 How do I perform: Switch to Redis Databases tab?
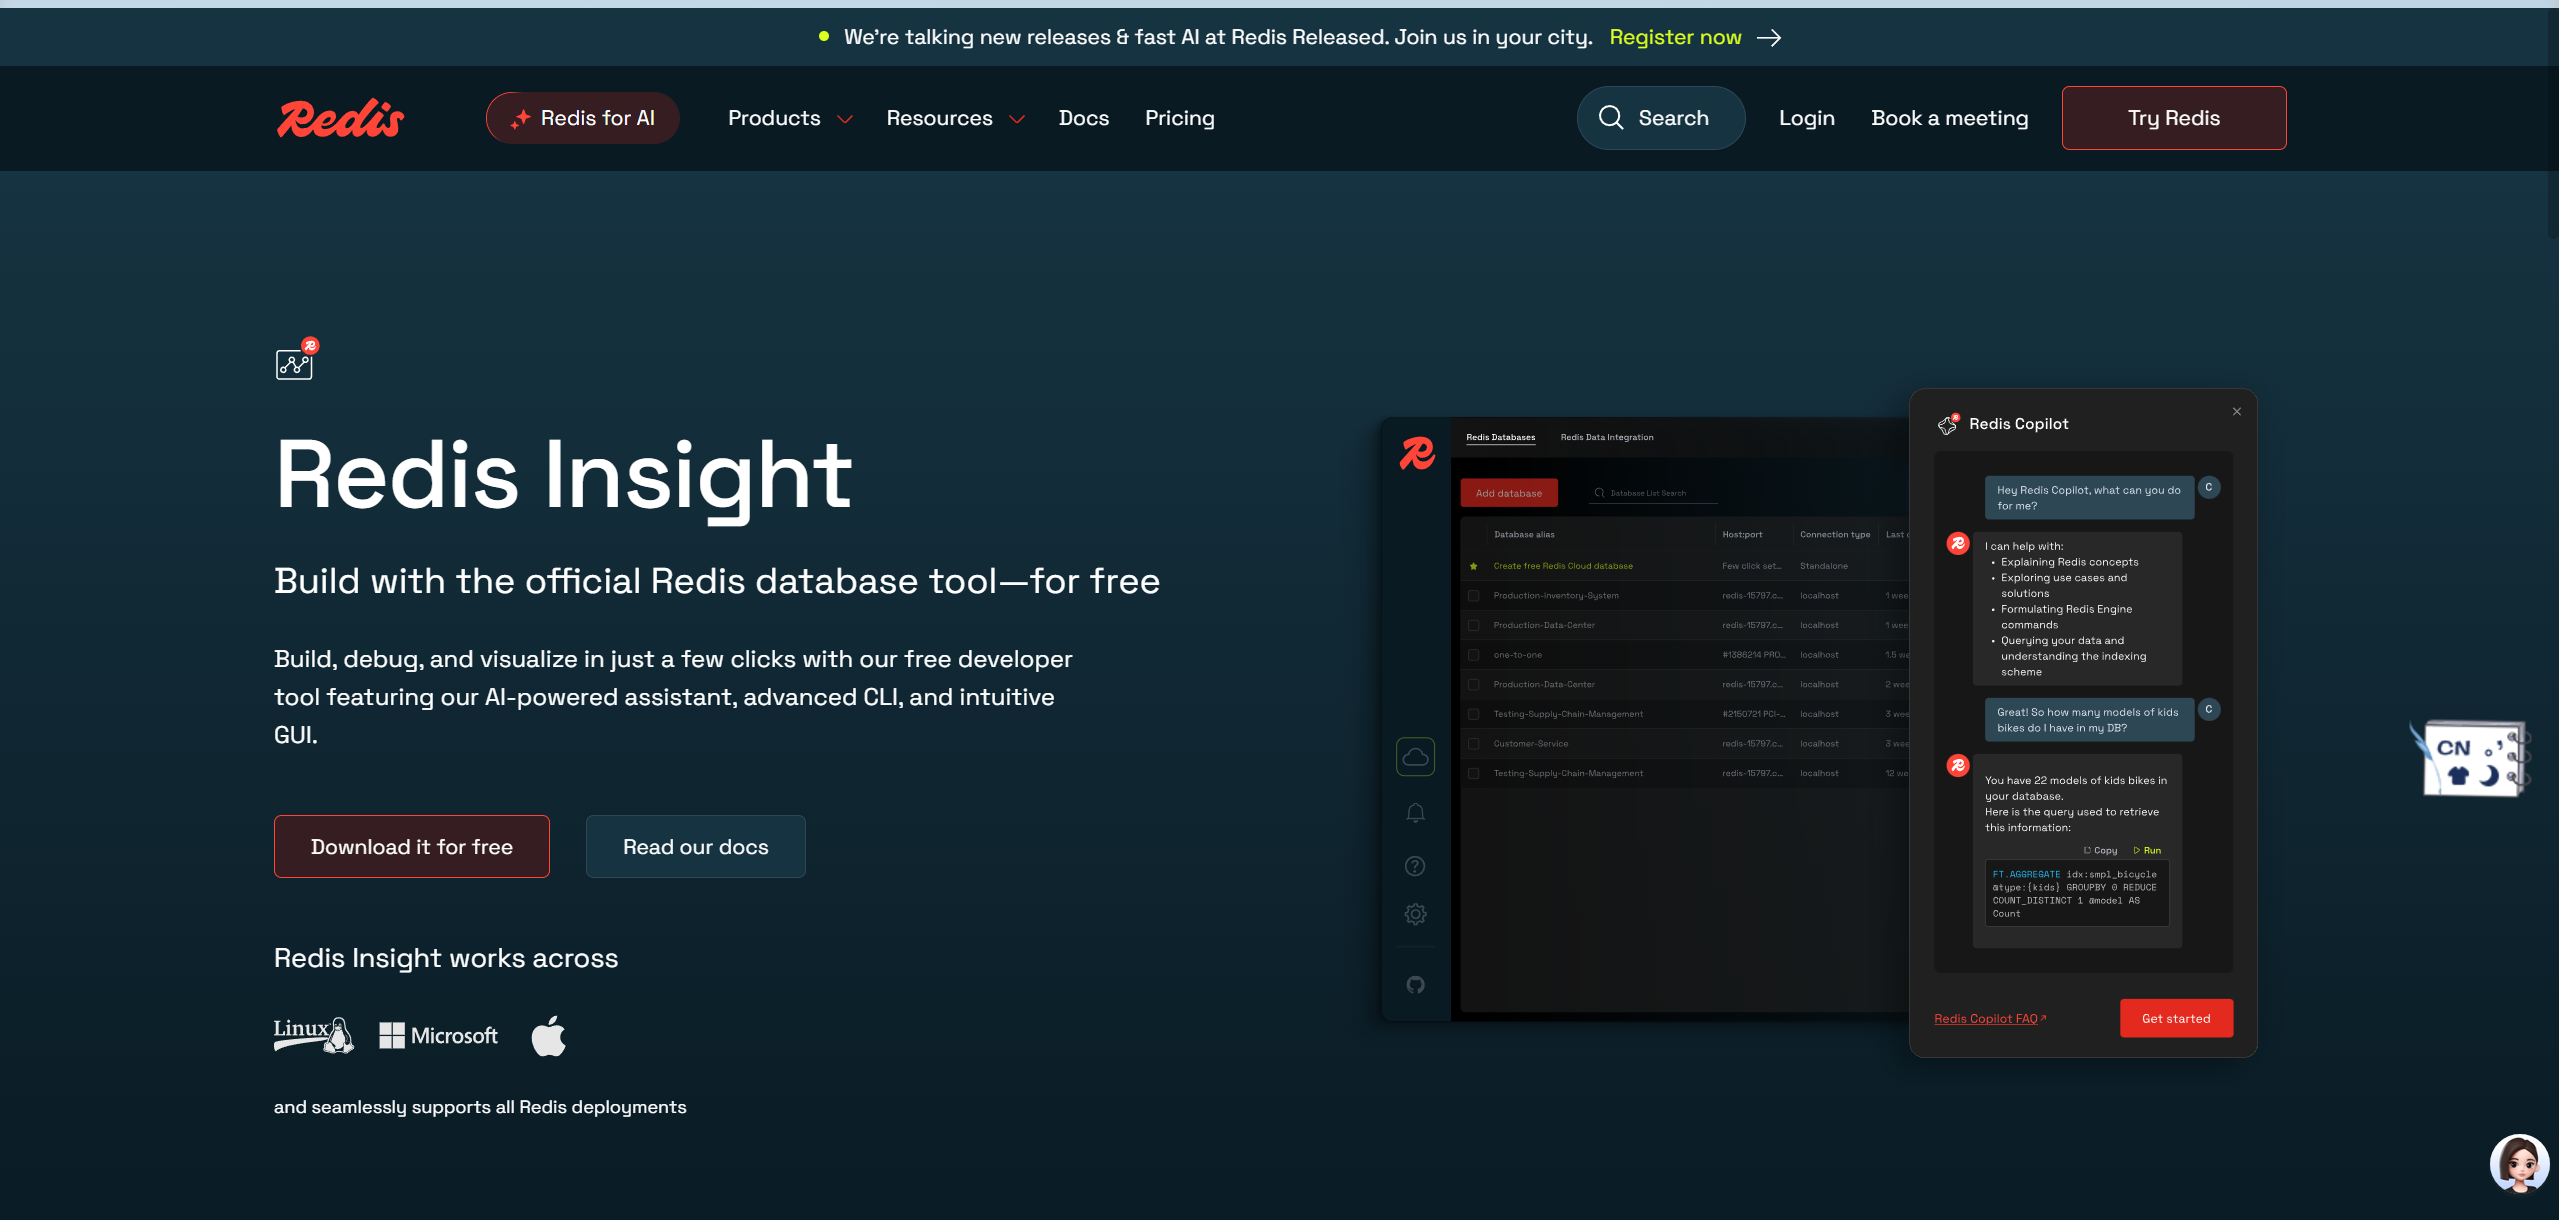click(x=1500, y=437)
